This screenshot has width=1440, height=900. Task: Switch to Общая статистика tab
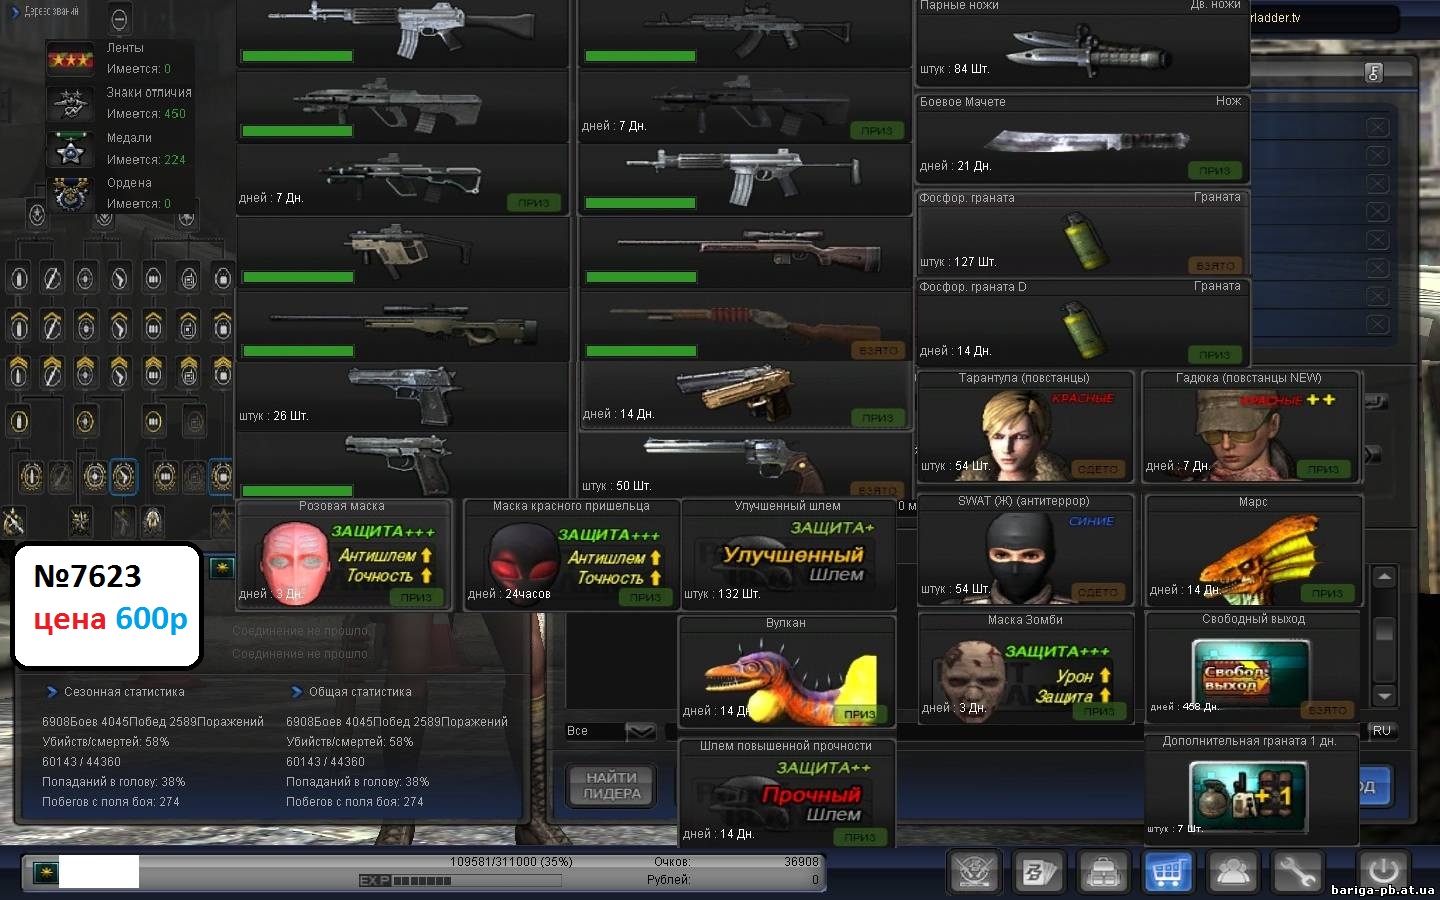(x=360, y=692)
